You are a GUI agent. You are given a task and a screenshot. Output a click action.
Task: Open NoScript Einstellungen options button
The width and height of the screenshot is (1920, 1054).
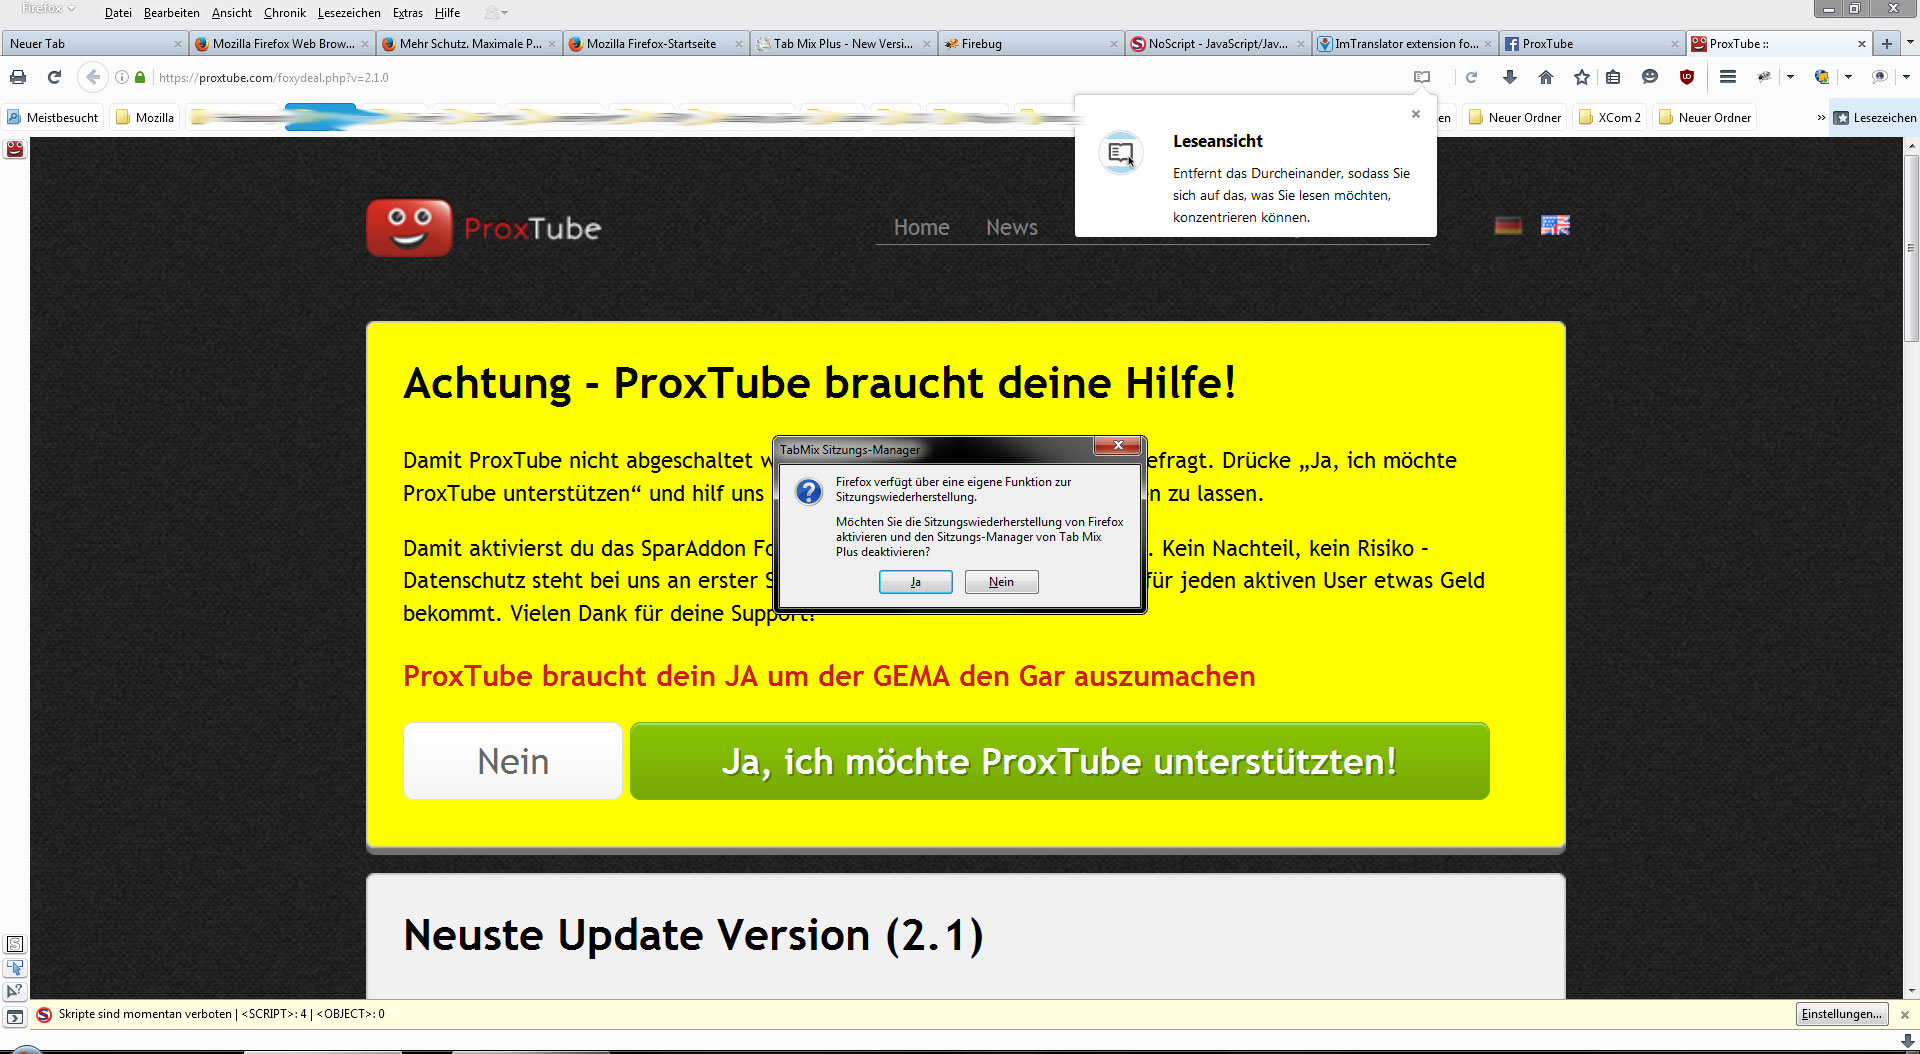tap(1842, 1014)
